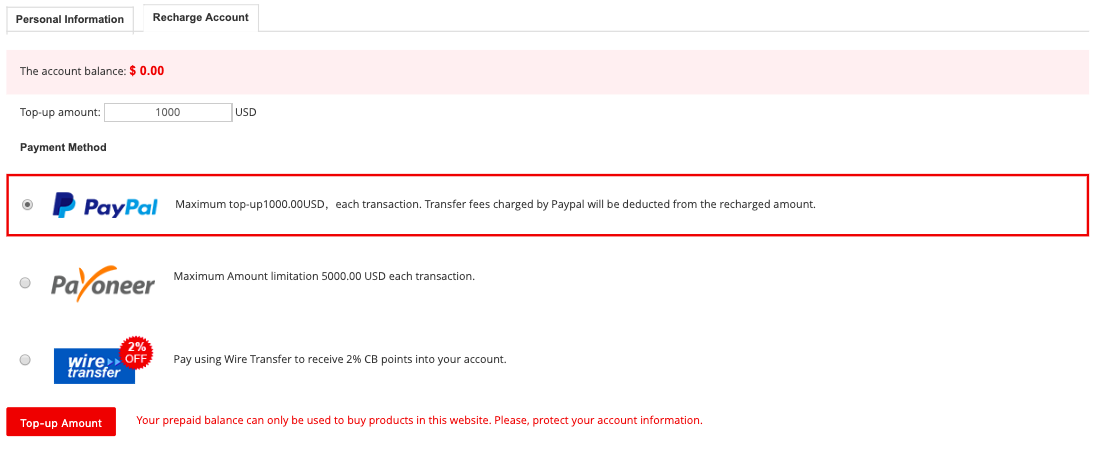Select the Payoneer payment radio button
Image resolution: width=1108 pixels, height=450 pixels.
tap(25, 283)
